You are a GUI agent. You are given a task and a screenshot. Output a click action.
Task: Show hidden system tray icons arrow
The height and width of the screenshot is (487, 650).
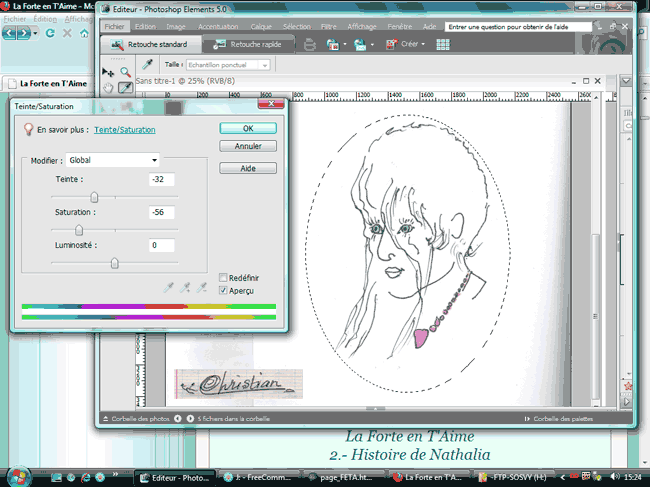[x=563, y=477]
